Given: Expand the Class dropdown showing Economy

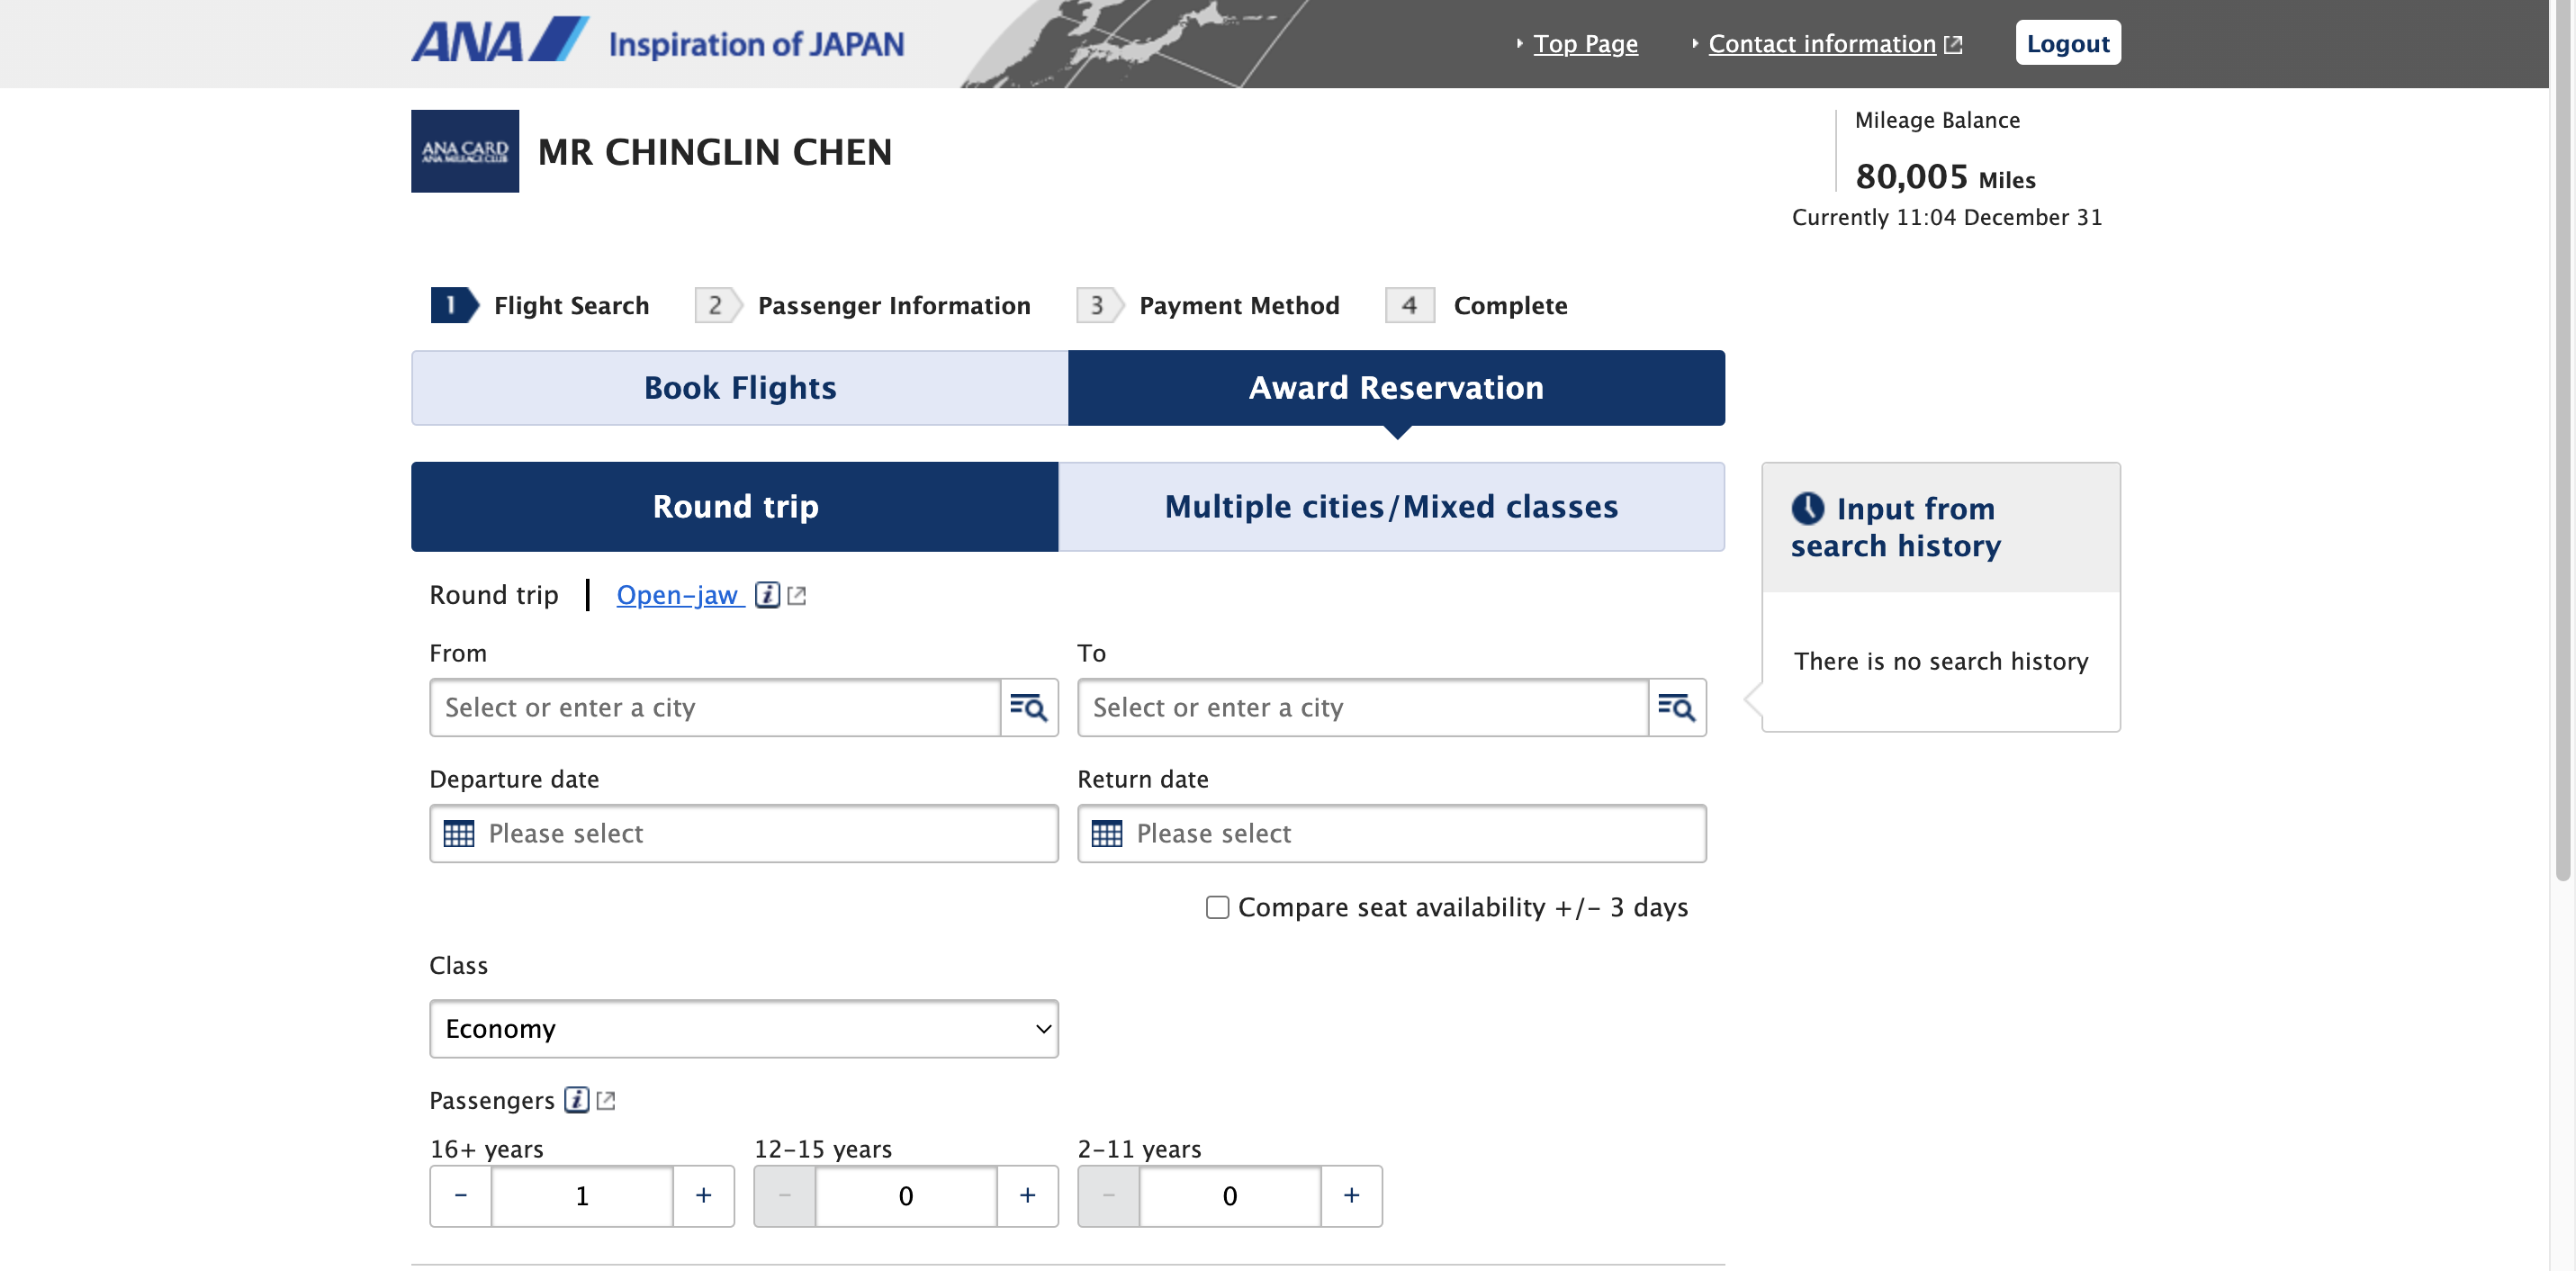Looking at the screenshot, I should coord(743,1028).
